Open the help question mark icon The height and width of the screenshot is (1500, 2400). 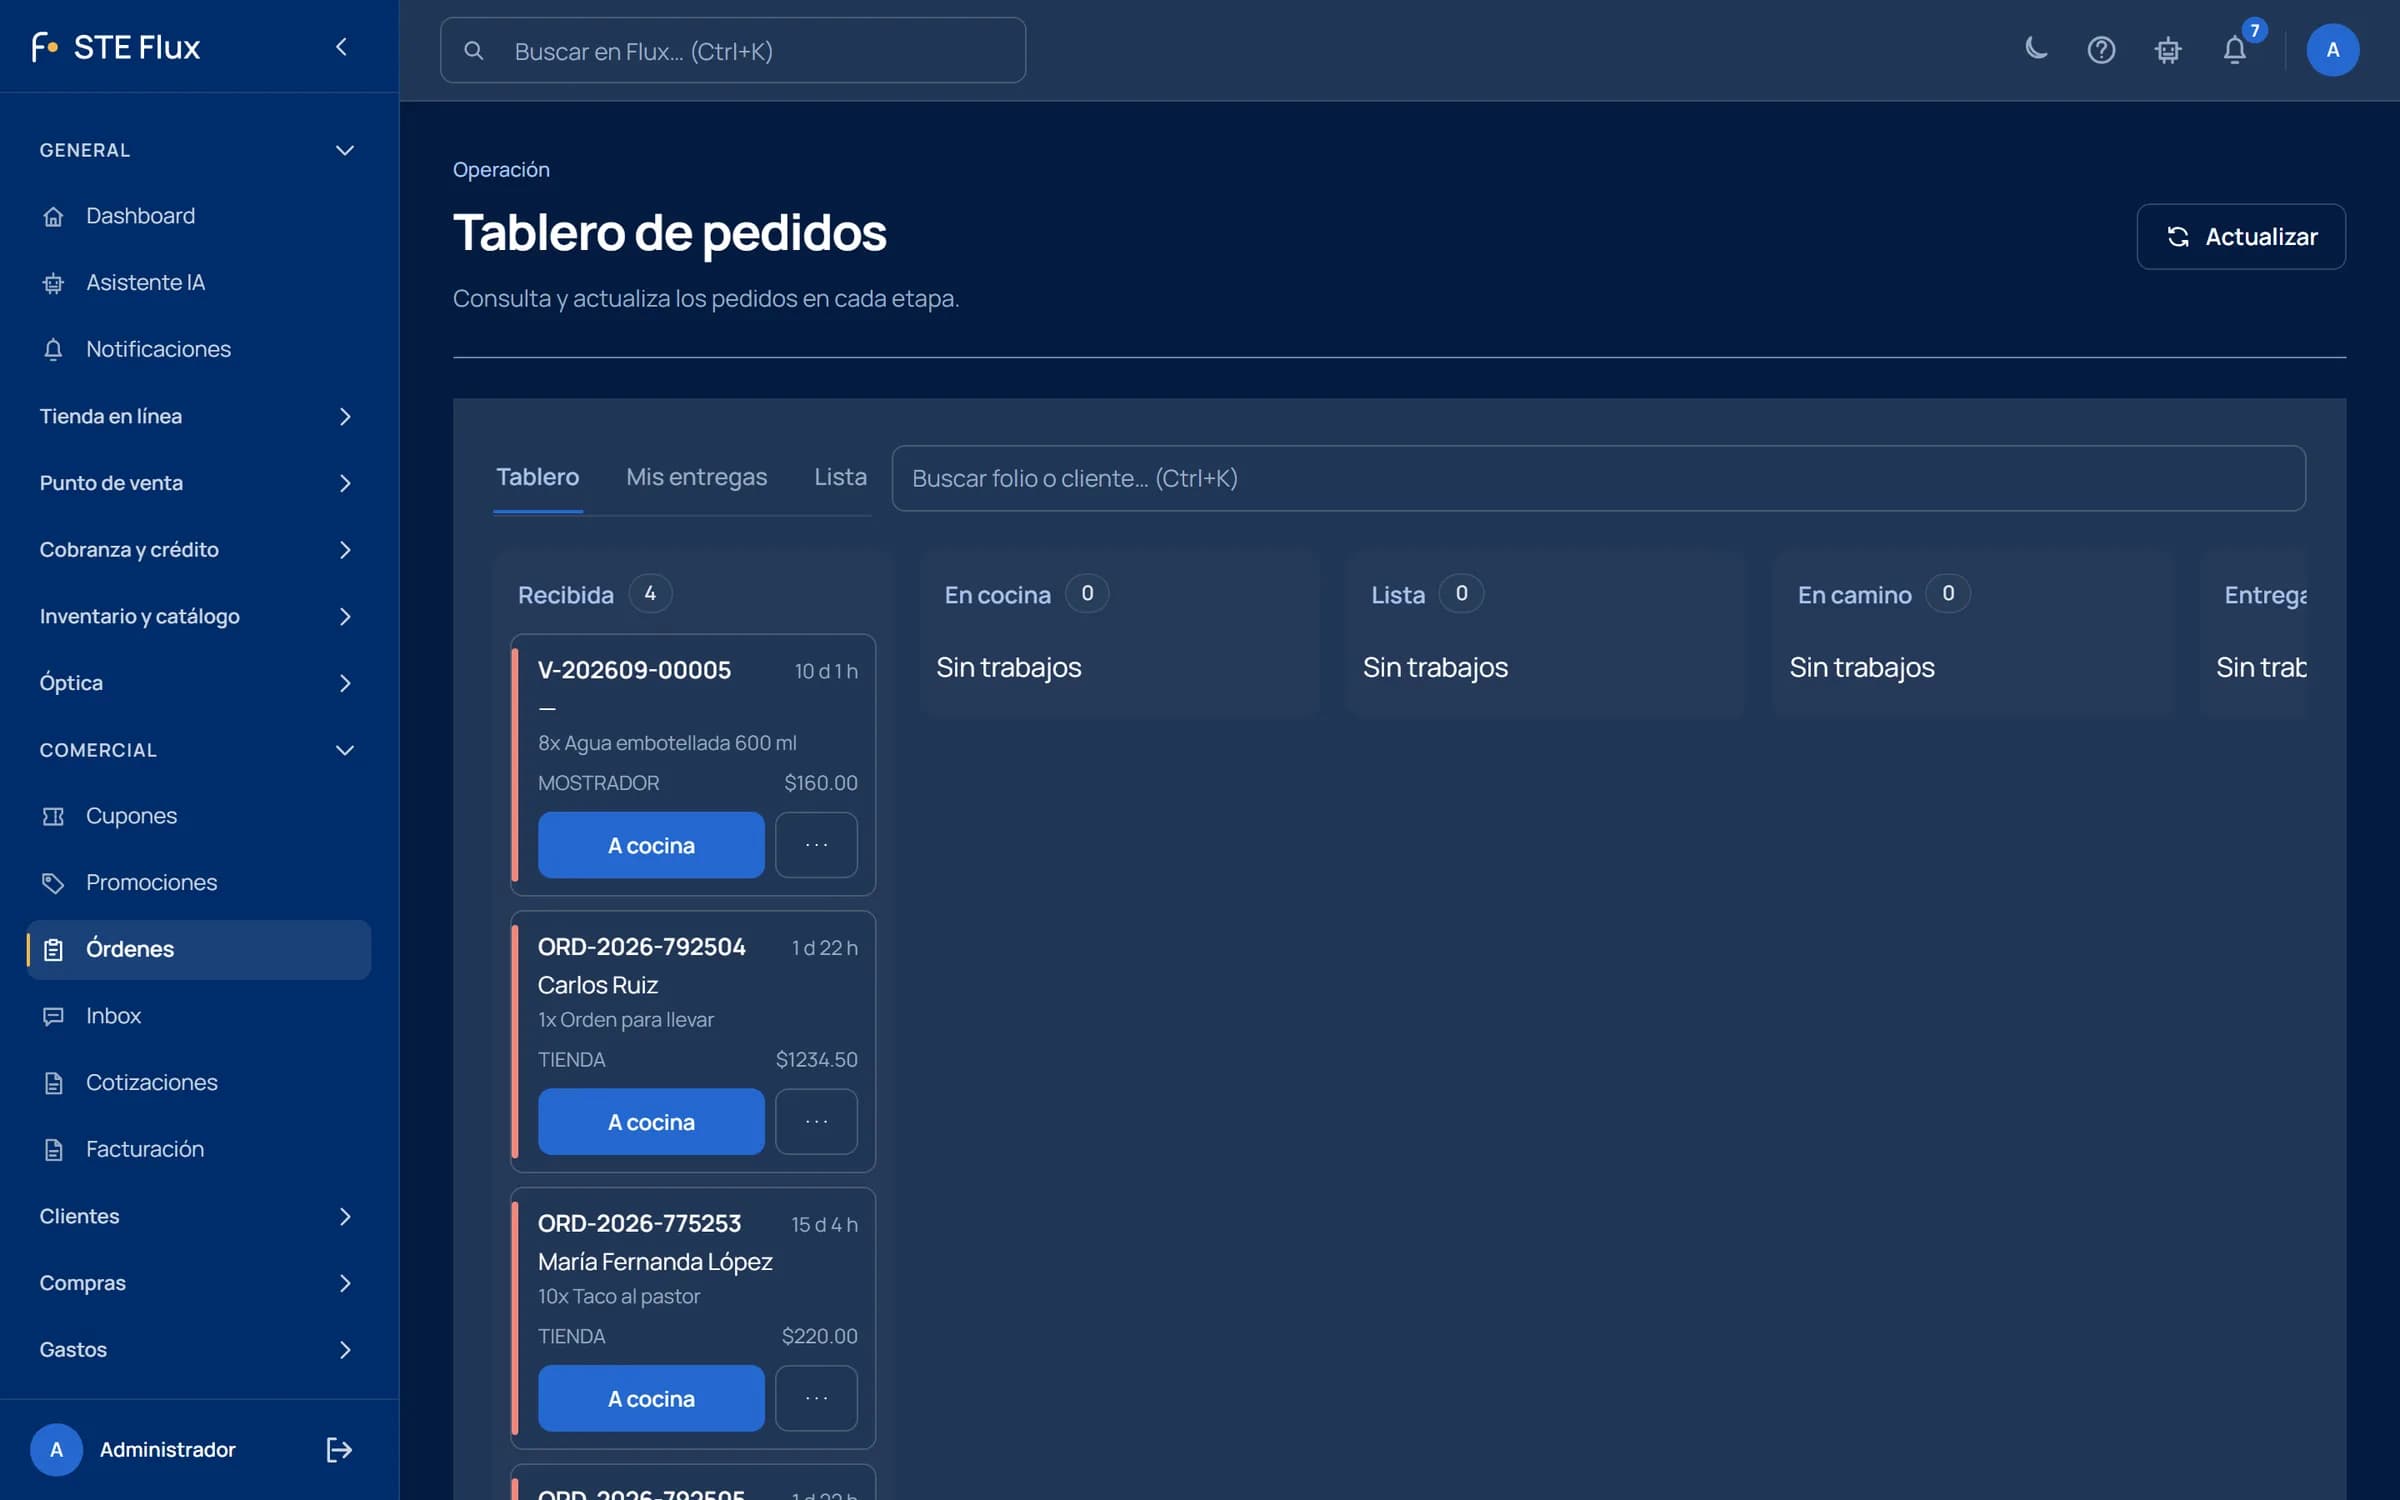click(x=2101, y=49)
